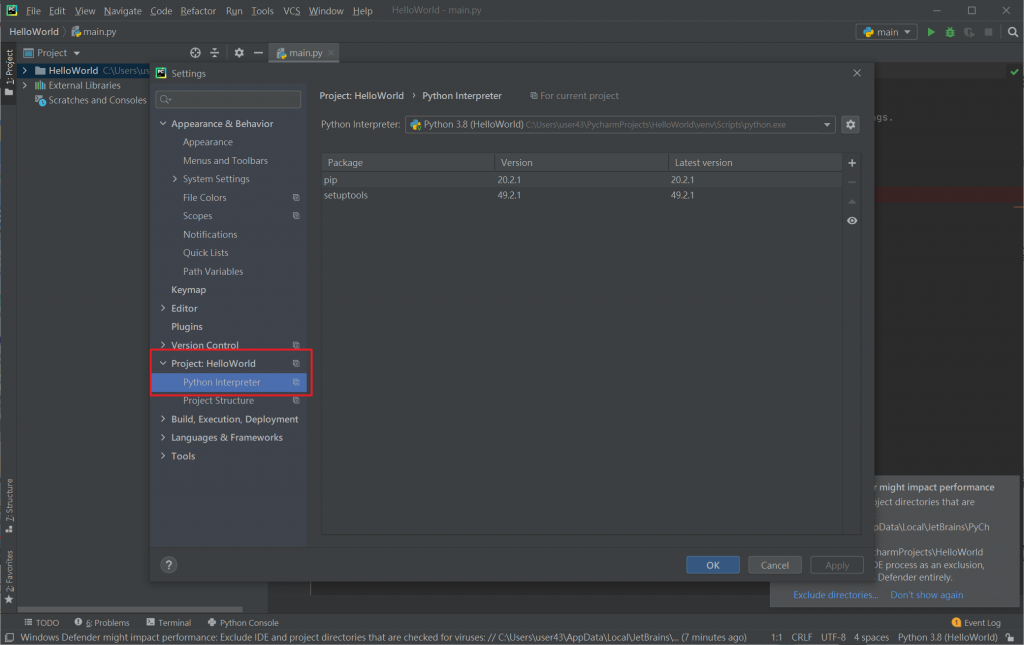This screenshot has width=1024, height=645.
Task: Open the Project tool window side tab
Action: (x=9, y=72)
